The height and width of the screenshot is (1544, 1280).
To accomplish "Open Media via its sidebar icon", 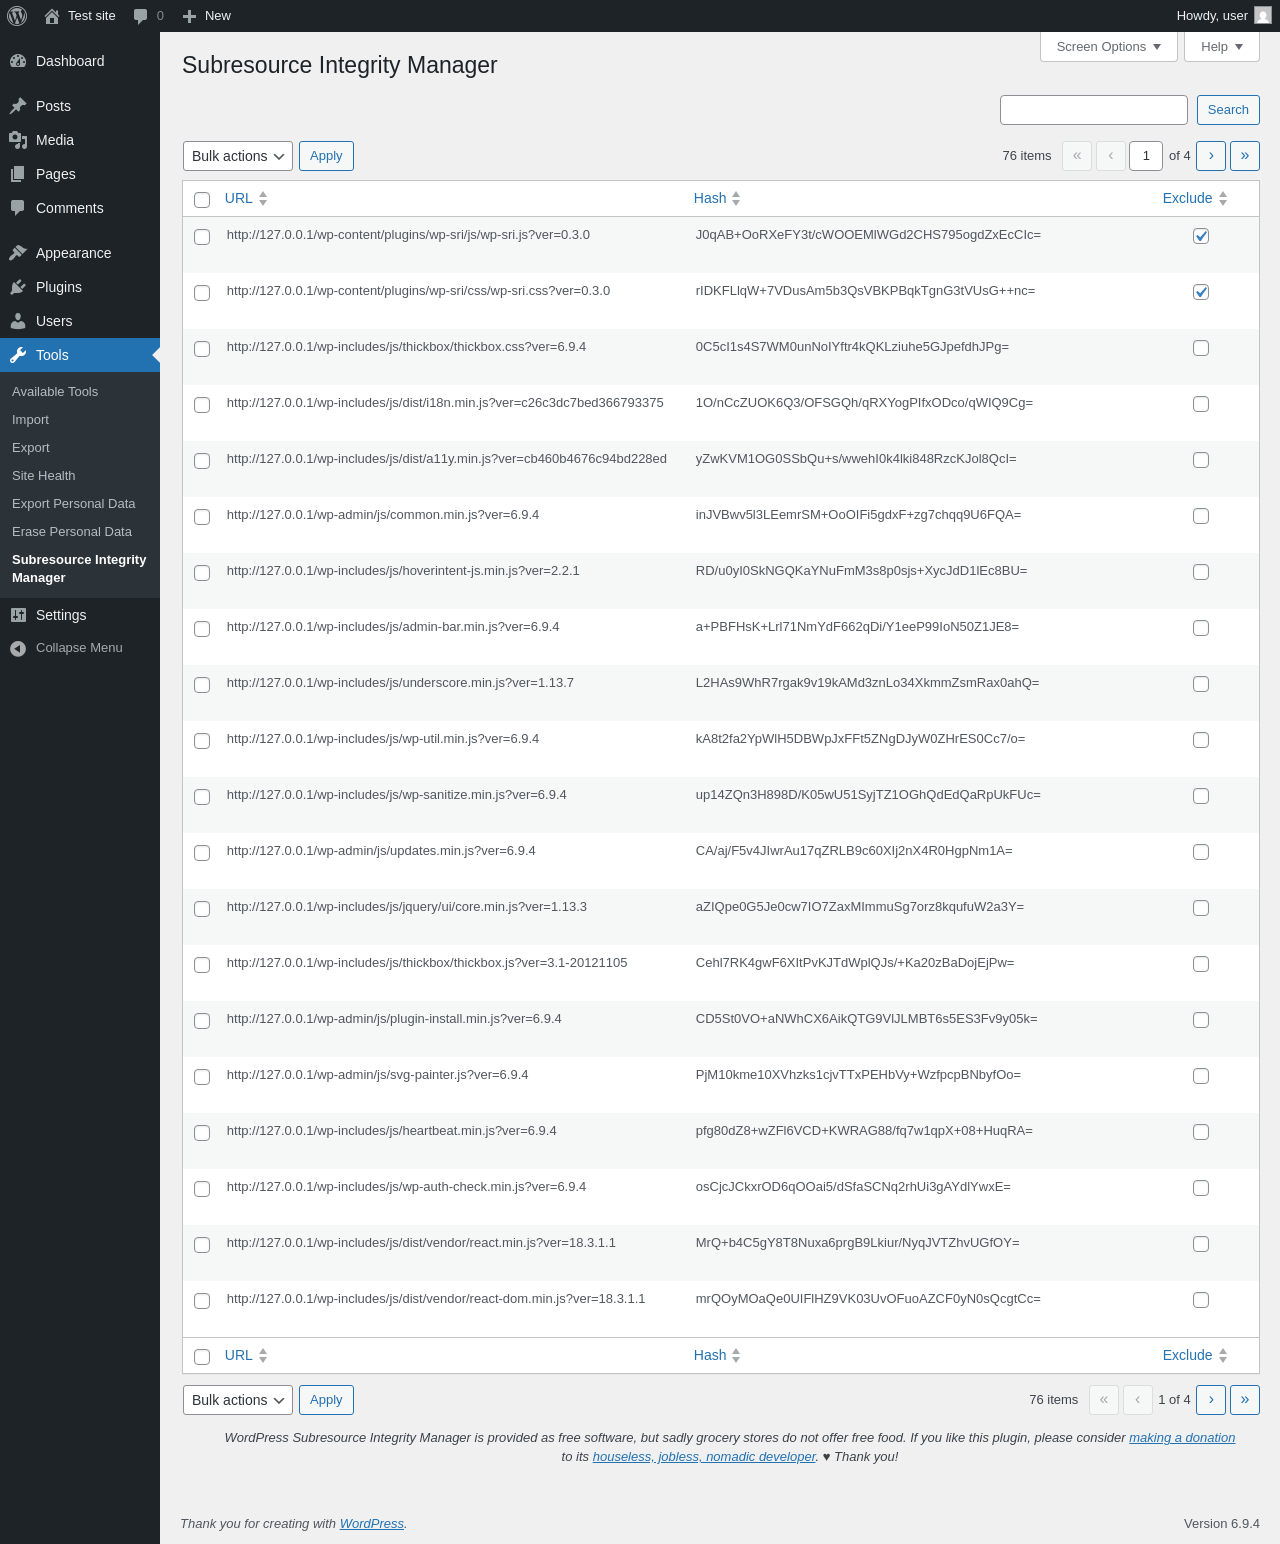I will click(x=18, y=140).
